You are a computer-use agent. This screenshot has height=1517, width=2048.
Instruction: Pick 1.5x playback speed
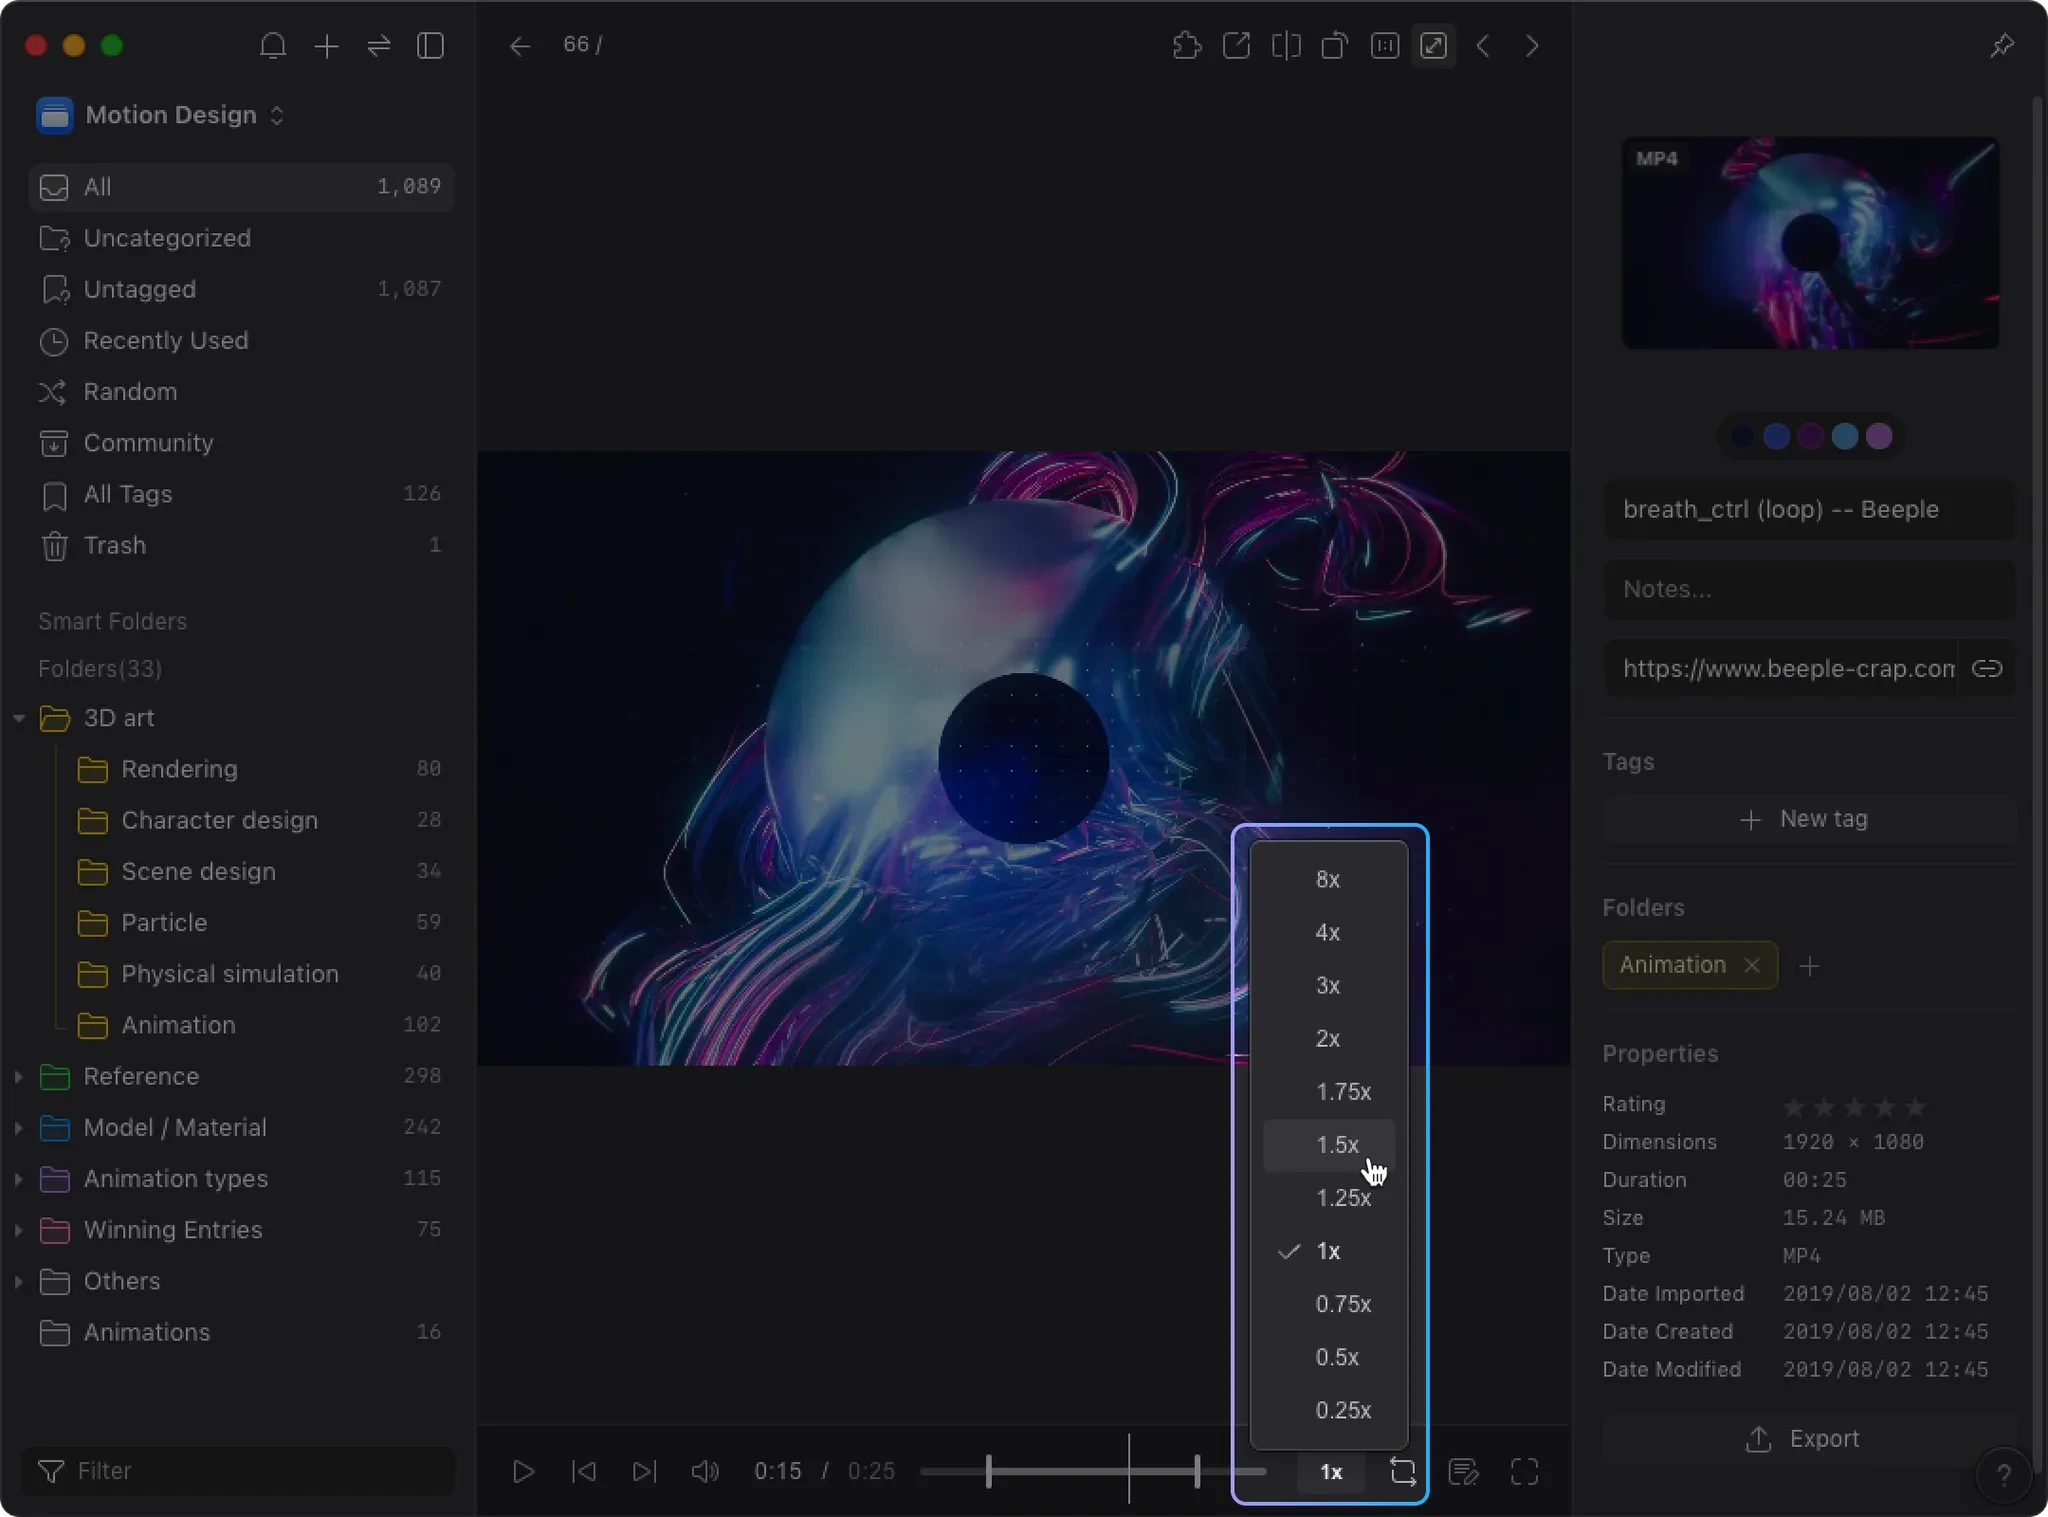[1329, 1145]
